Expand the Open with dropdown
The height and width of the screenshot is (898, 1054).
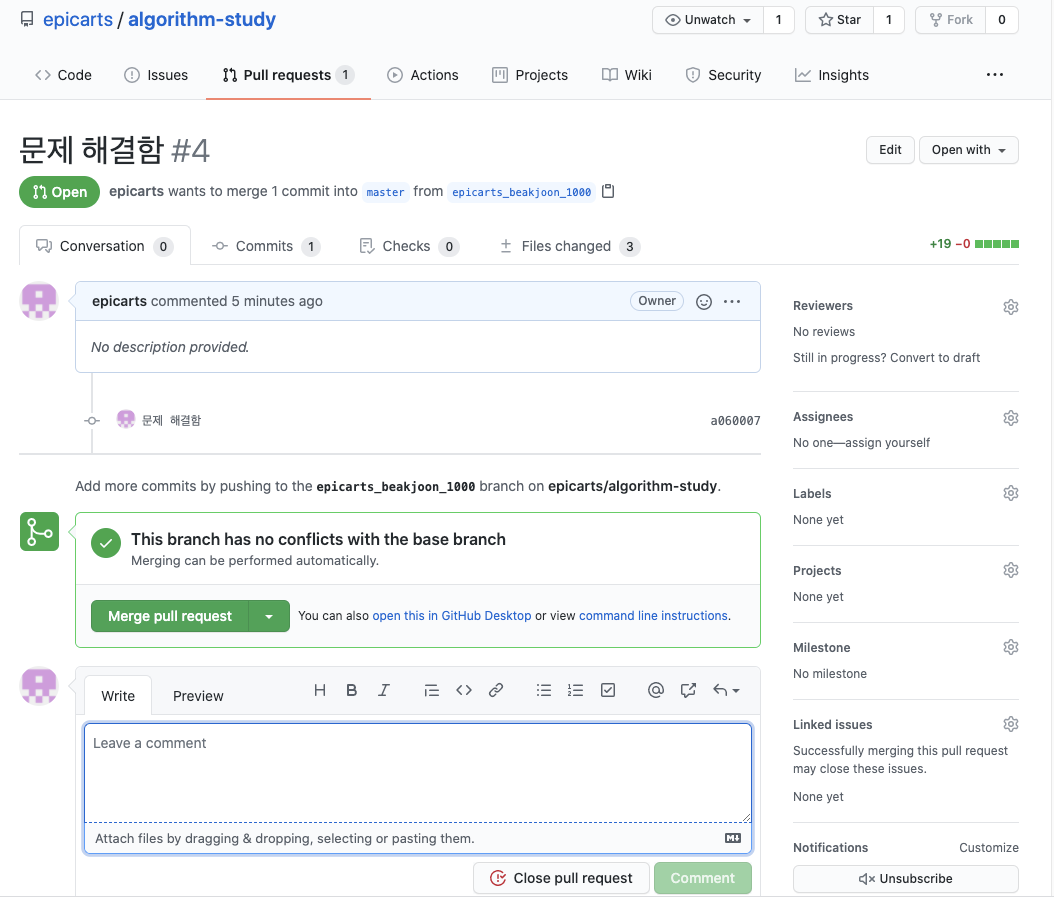coord(969,150)
